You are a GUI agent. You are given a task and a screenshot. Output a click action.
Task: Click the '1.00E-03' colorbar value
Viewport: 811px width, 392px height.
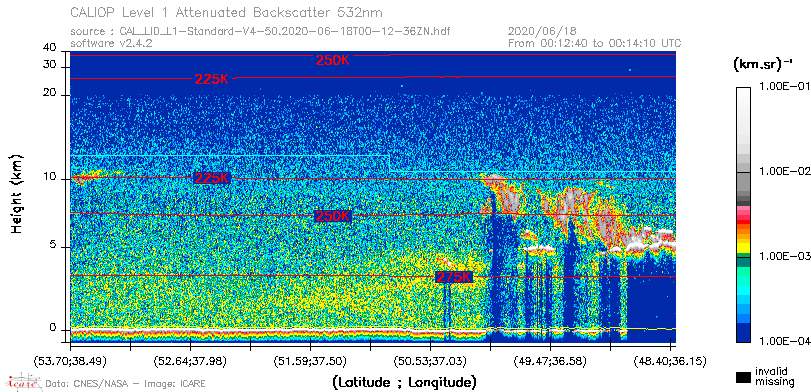784,256
